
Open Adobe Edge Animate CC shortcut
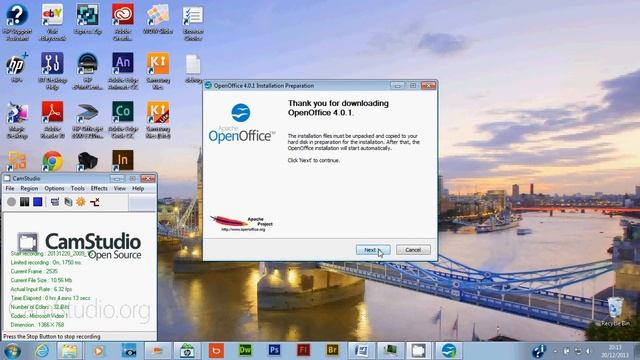(x=123, y=70)
